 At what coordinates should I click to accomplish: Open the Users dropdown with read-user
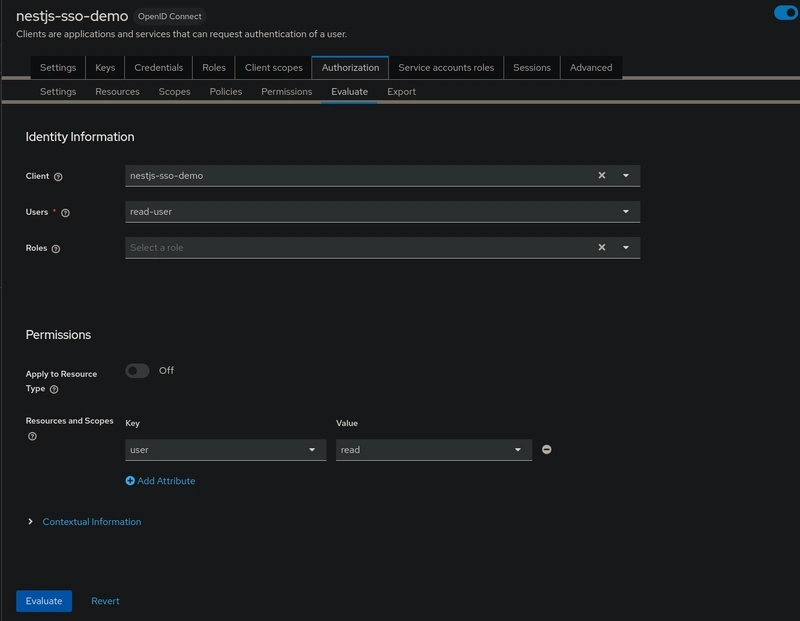point(383,212)
